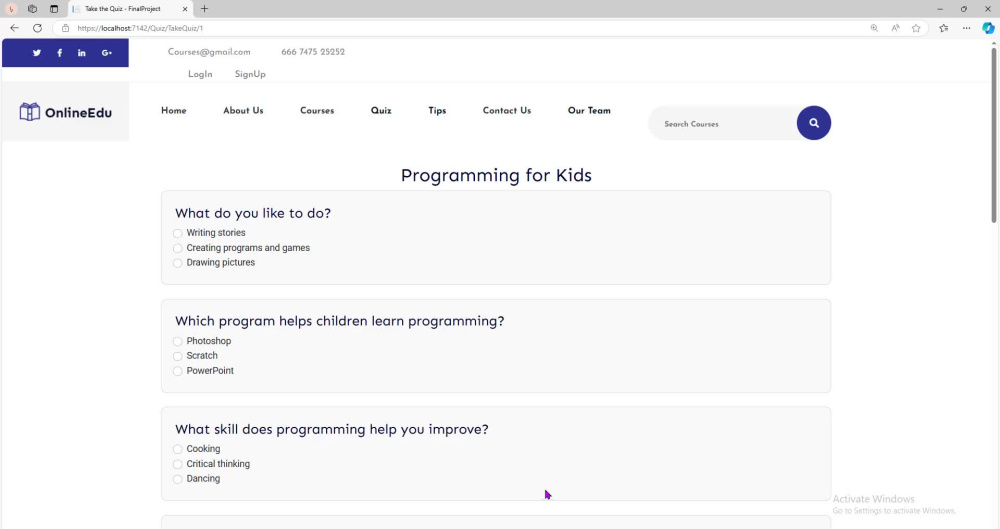Choose the PowerPoint answer
Image resolution: width=1000 pixels, height=529 pixels.
click(178, 371)
